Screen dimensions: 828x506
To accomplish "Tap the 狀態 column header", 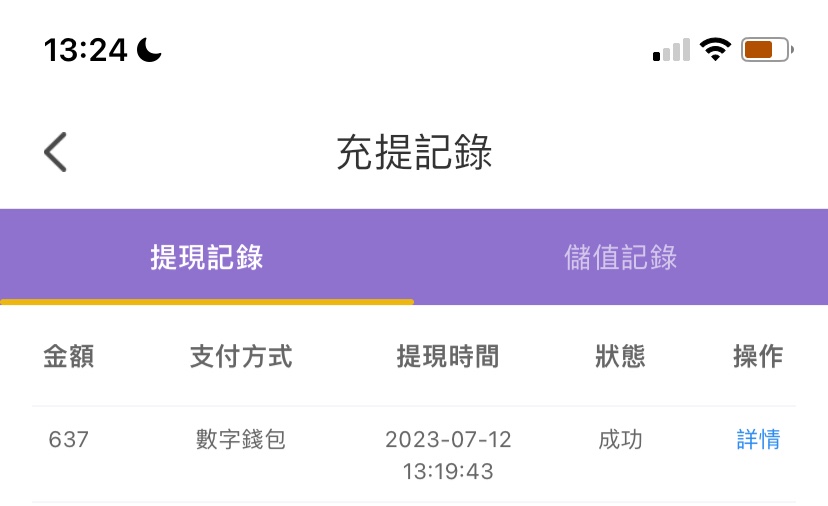I will point(620,356).
